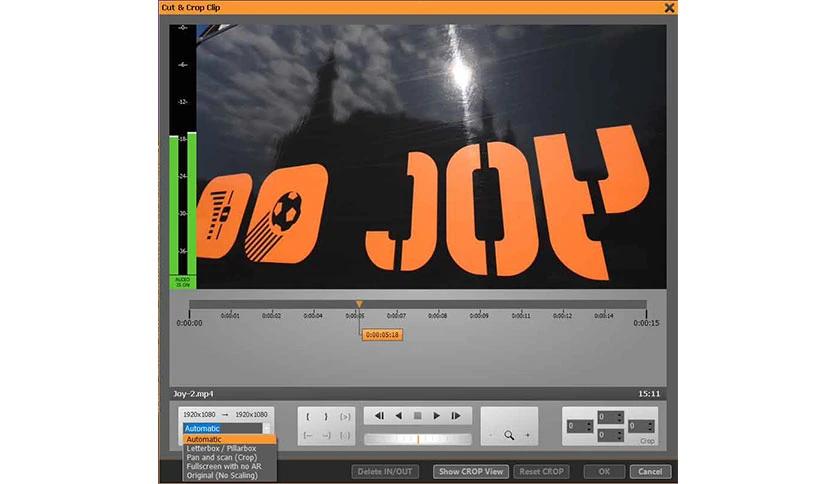Click the right crop value field

(x=641, y=426)
